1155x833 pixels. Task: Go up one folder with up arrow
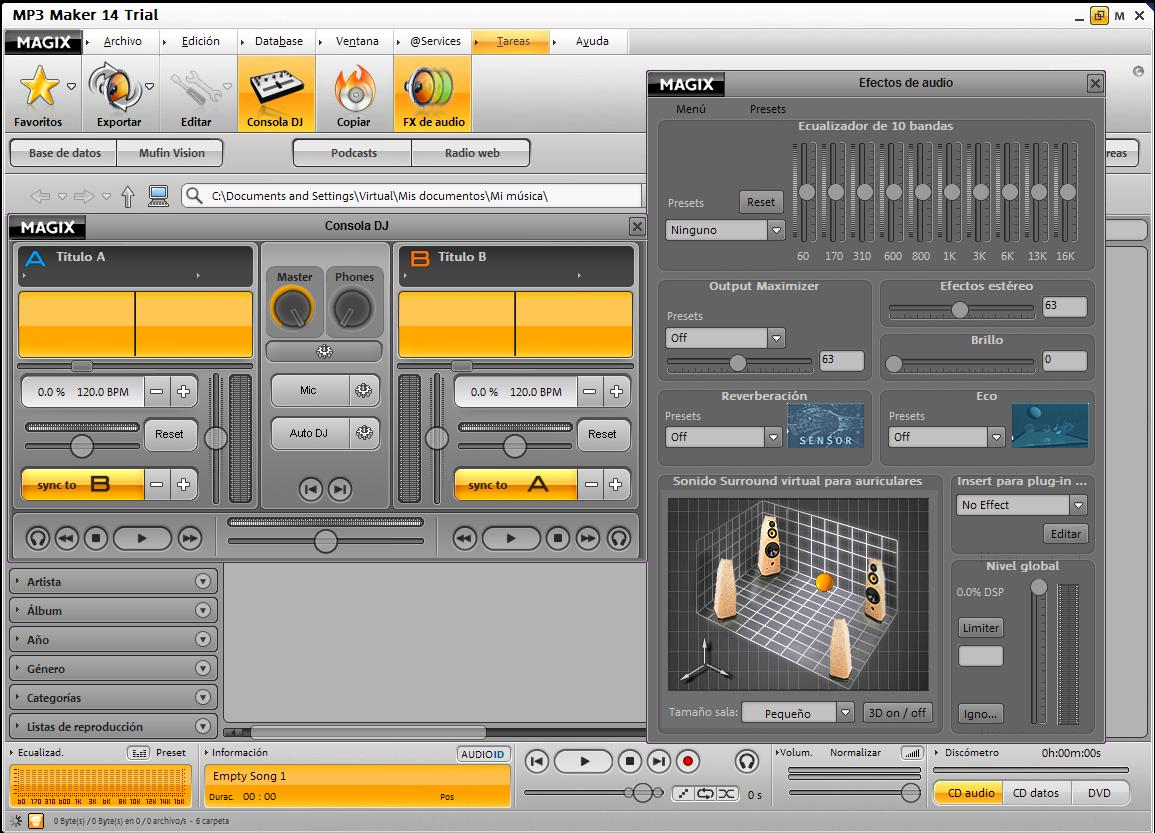tap(127, 196)
